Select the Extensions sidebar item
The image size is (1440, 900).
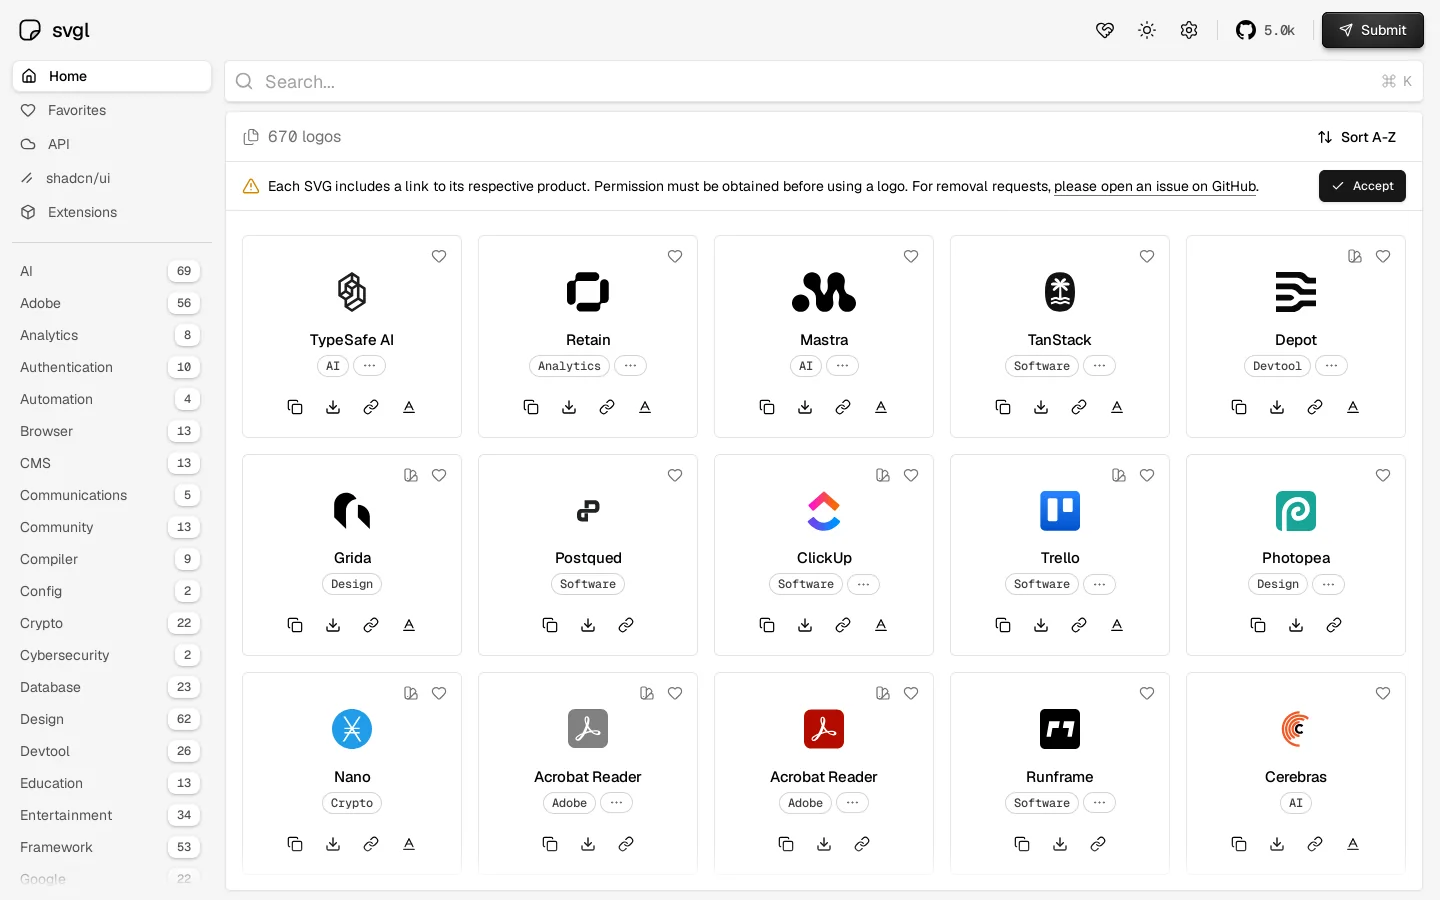pos(112,212)
